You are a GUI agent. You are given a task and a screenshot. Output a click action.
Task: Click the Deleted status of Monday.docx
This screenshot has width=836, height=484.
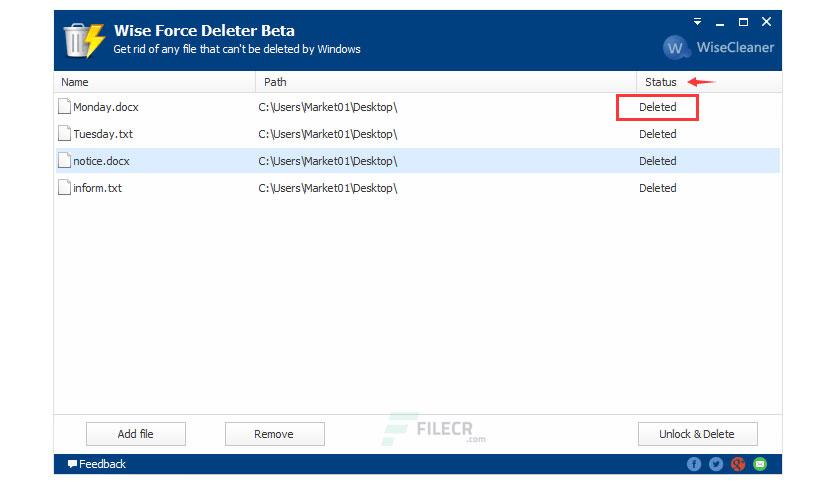point(657,107)
